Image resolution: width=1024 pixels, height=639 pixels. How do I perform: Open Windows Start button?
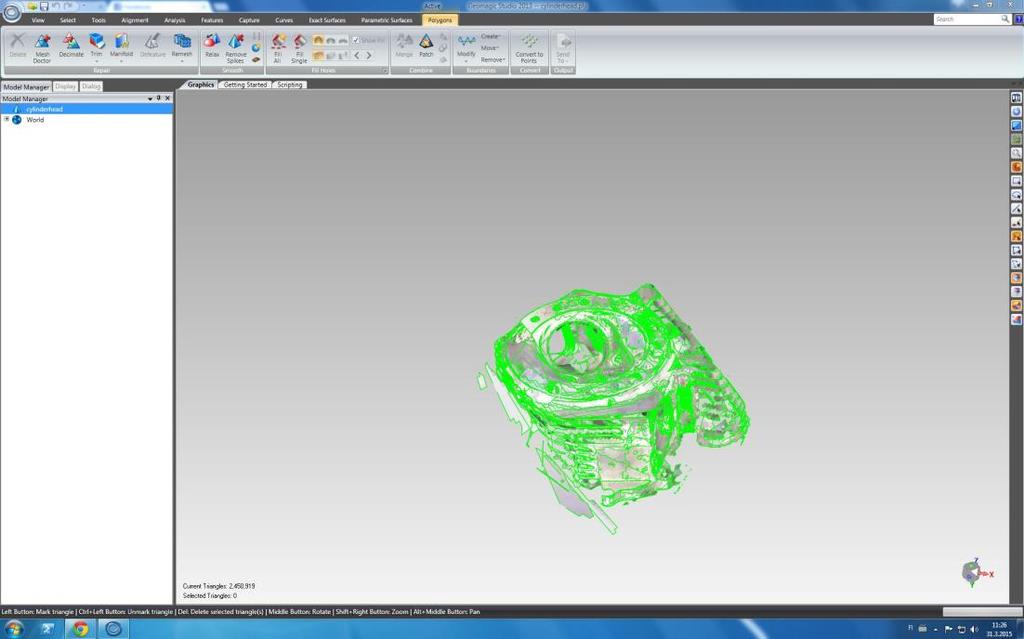click(14, 629)
